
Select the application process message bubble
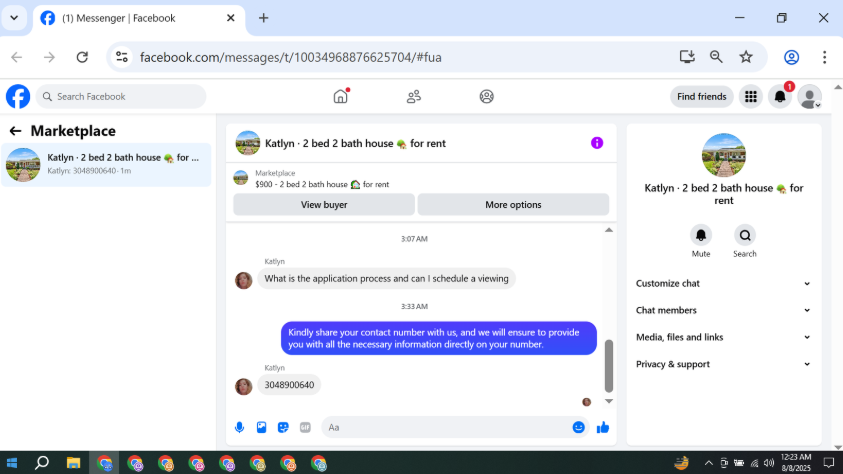click(x=387, y=278)
